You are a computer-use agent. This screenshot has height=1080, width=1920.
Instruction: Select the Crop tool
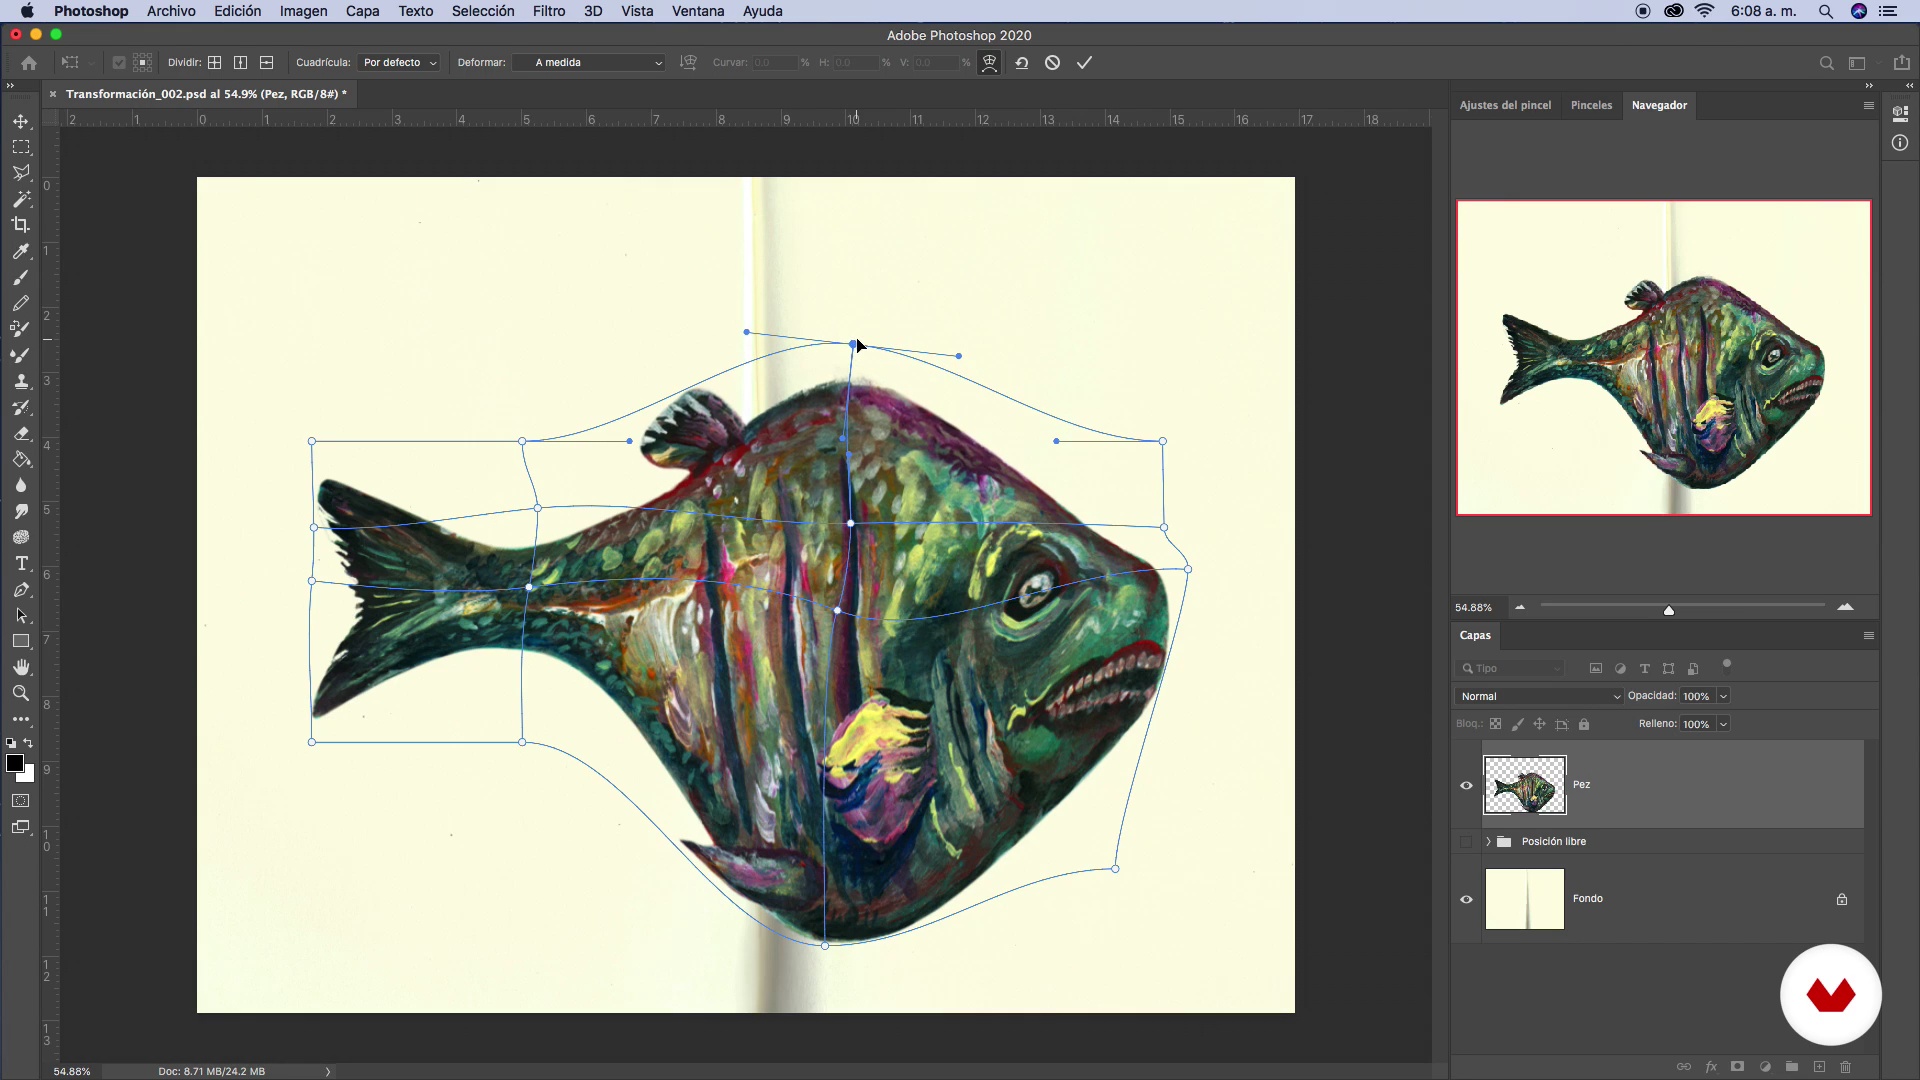[x=21, y=225]
